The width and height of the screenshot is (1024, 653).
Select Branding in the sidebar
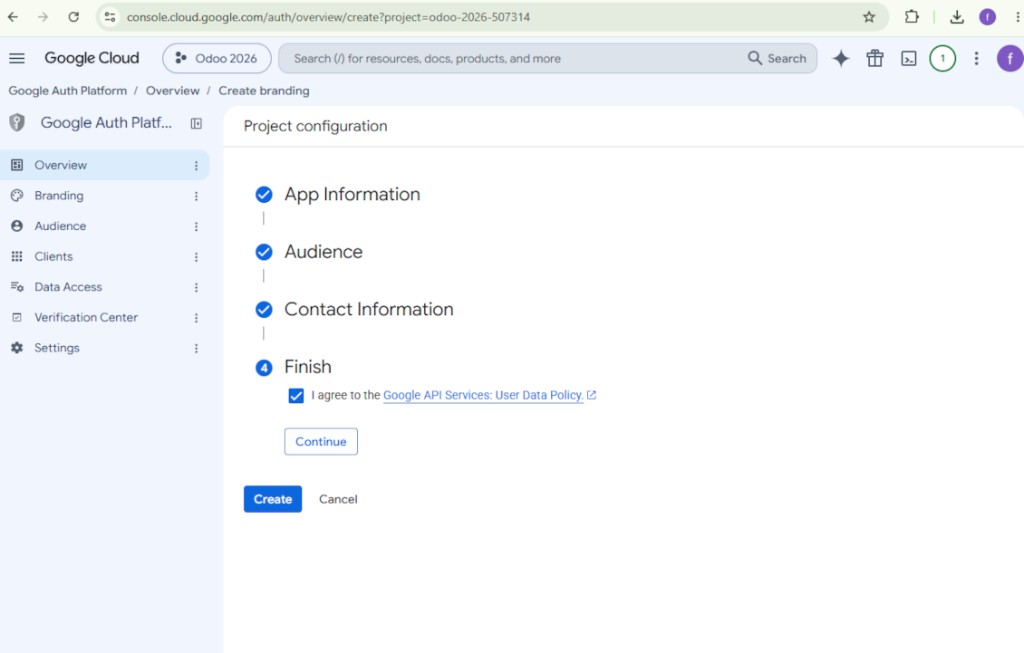pyautogui.click(x=104, y=195)
